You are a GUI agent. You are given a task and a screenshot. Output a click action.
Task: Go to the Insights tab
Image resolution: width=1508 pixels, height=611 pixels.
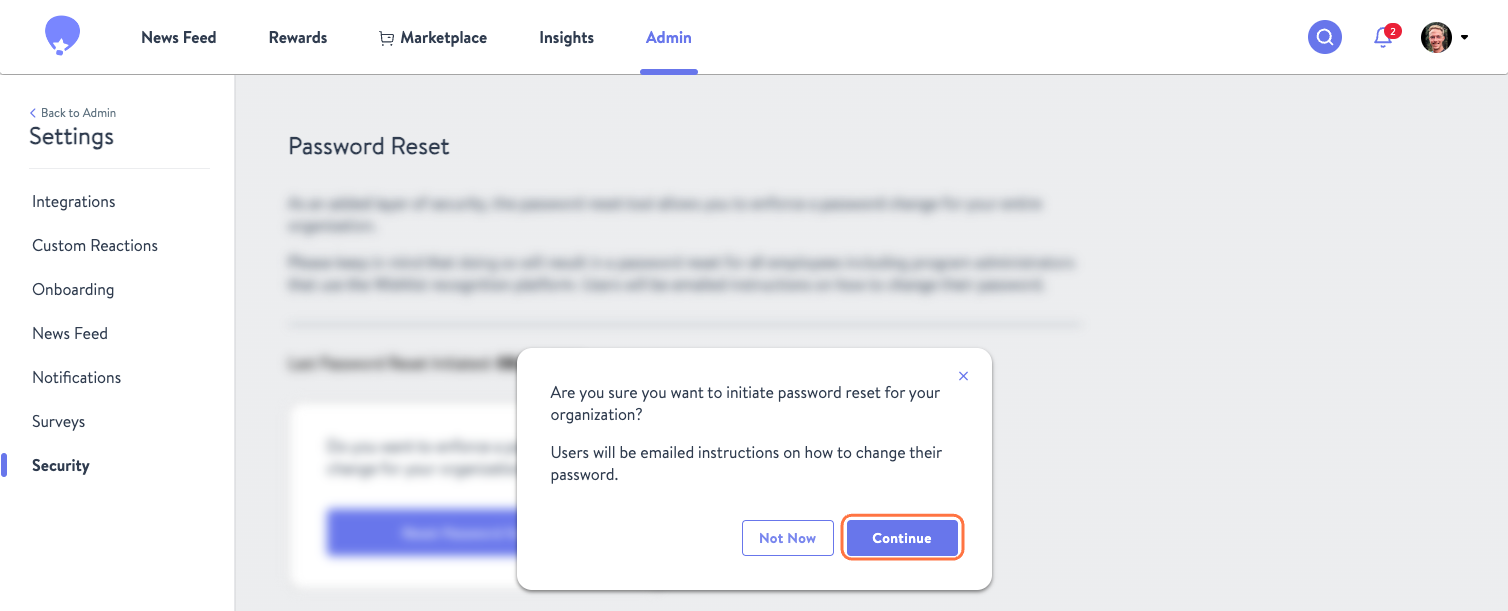(566, 38)
